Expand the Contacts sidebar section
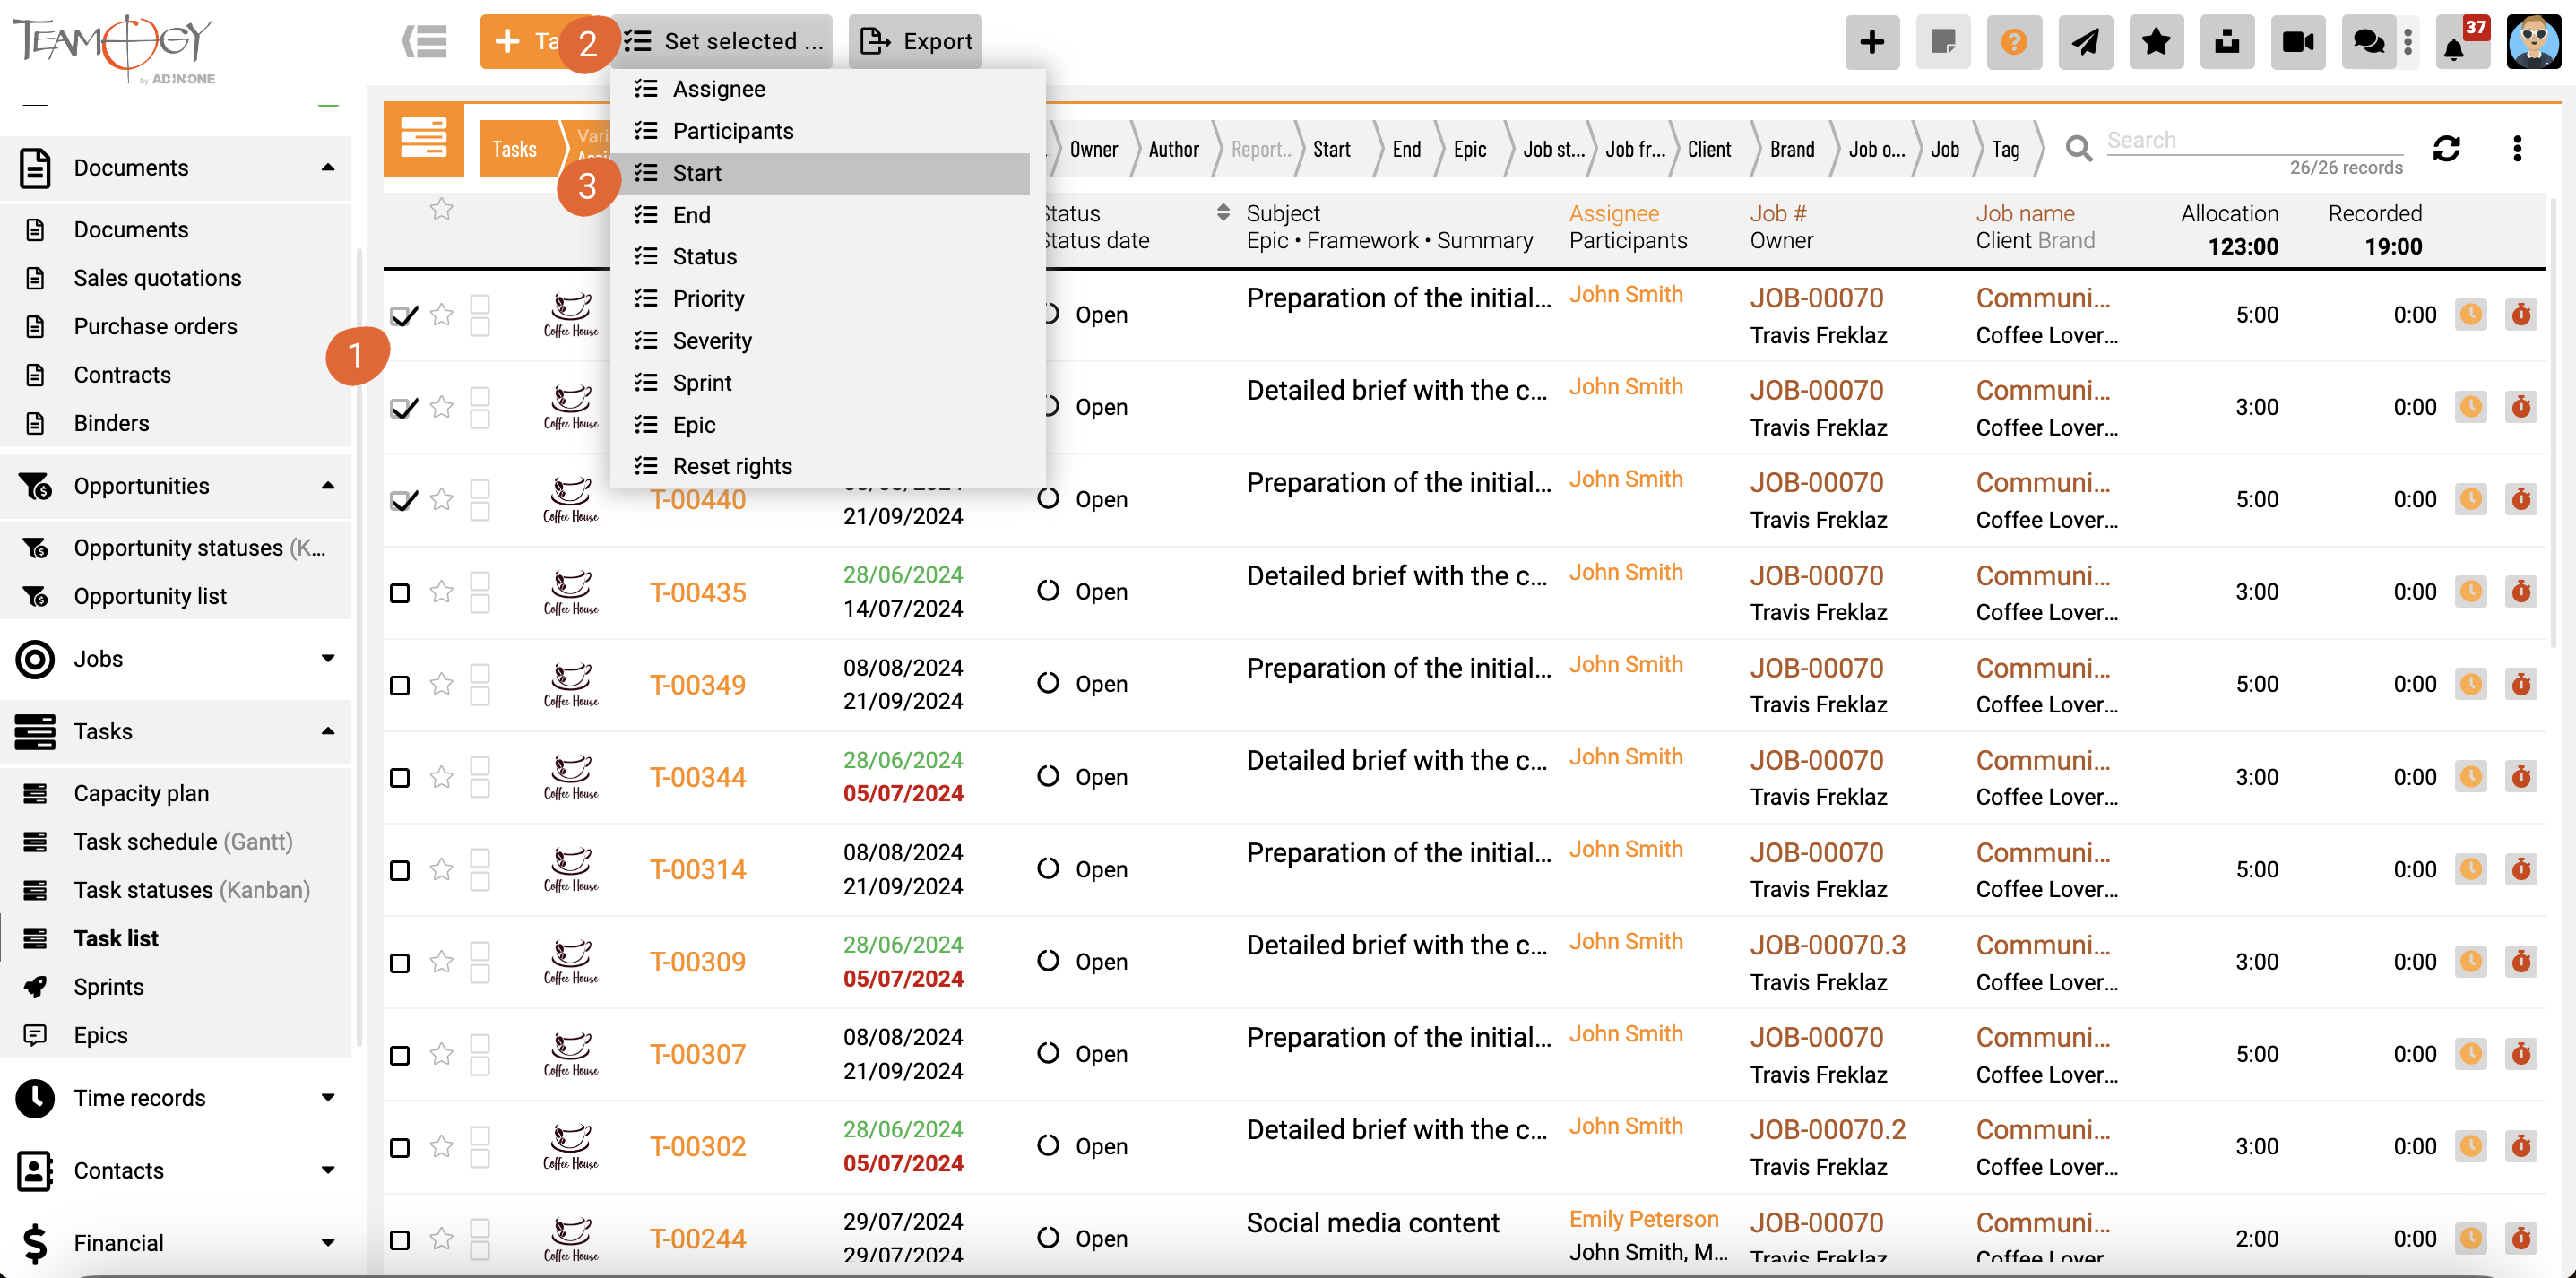2576x1278 pixels. (327, 1170)
